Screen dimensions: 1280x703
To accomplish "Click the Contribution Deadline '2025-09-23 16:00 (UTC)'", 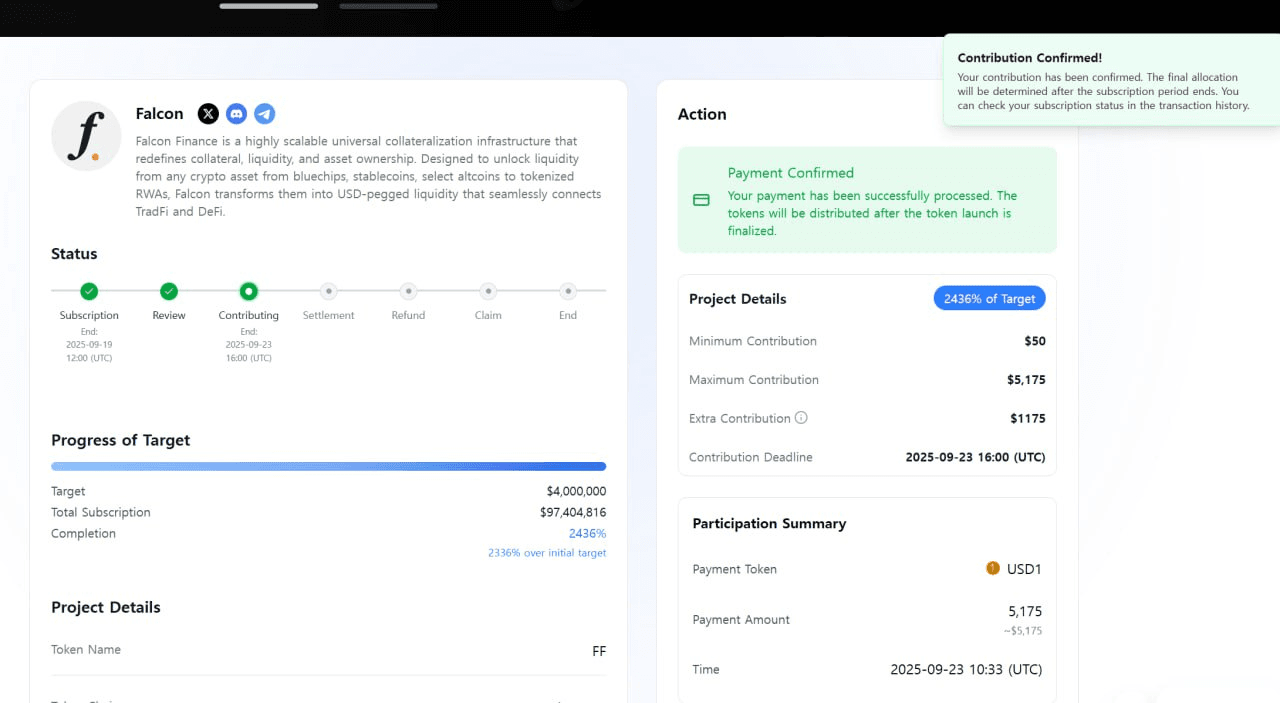I will (x=975, y=457).
